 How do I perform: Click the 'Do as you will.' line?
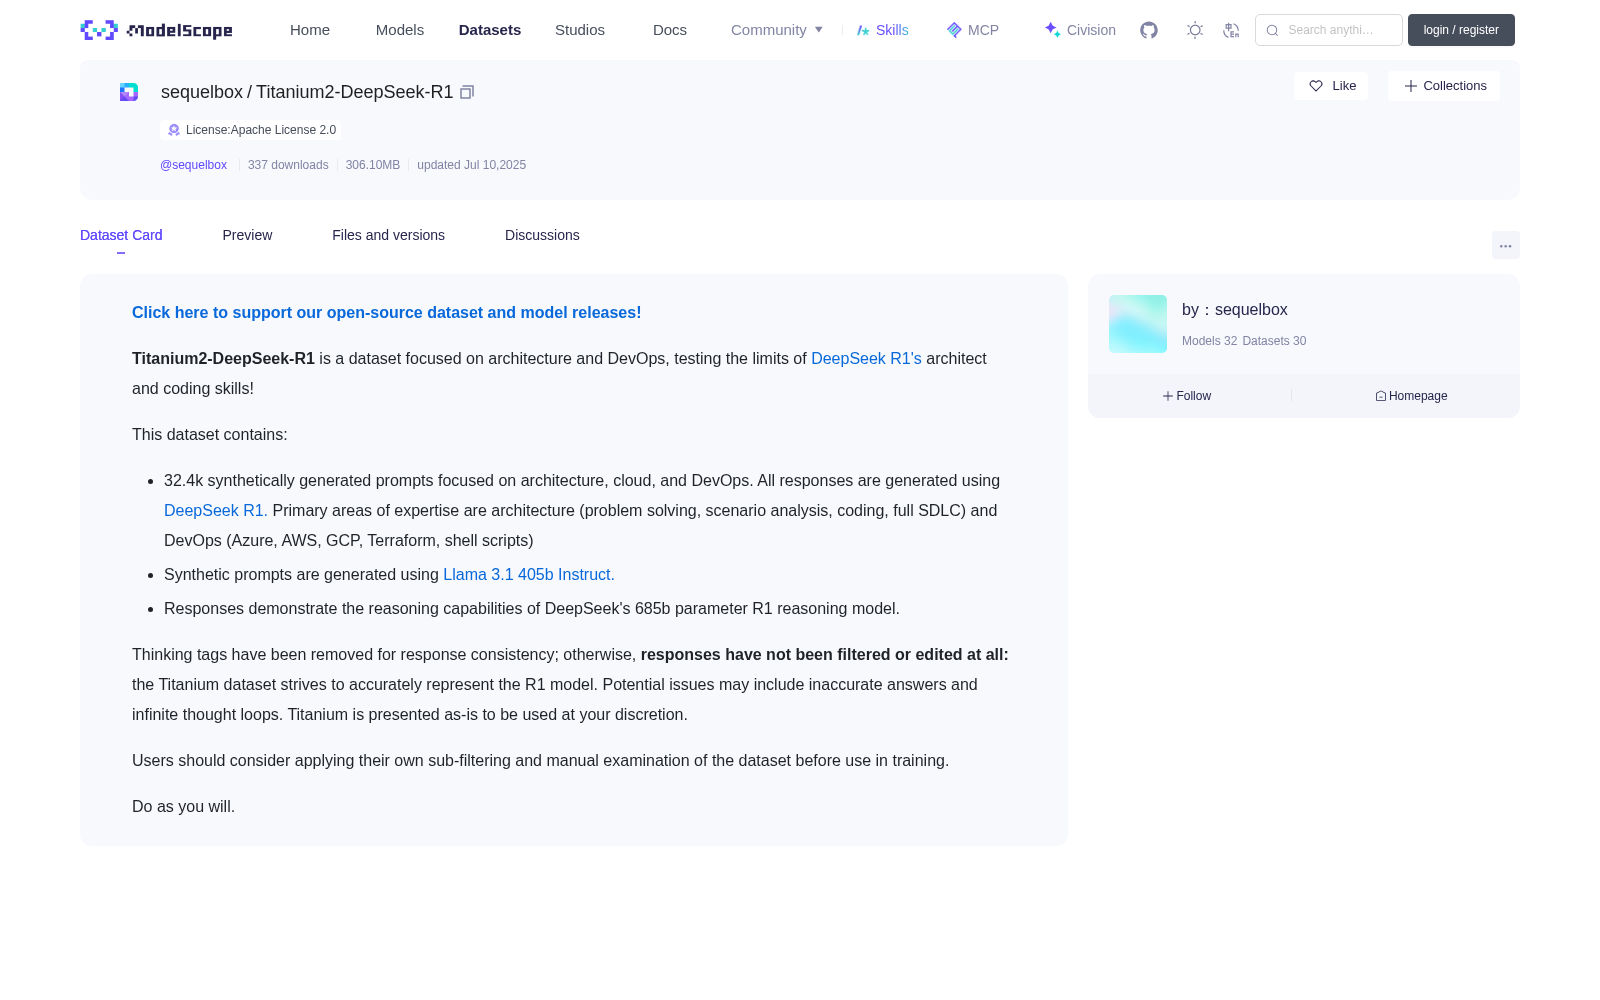coord(184,806)
